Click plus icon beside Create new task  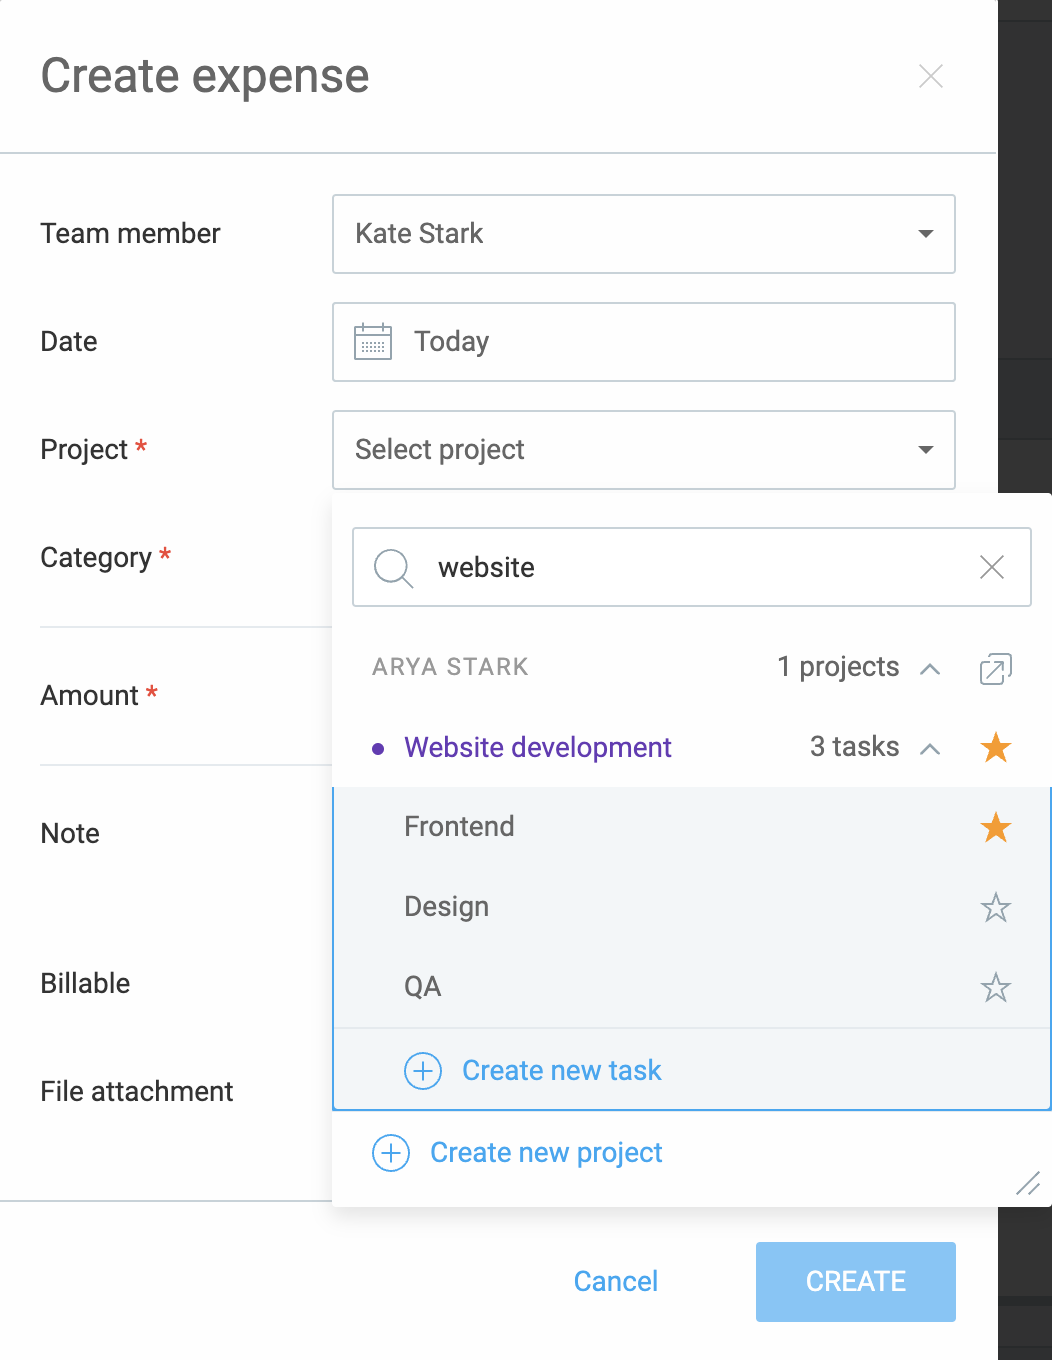423,1071
